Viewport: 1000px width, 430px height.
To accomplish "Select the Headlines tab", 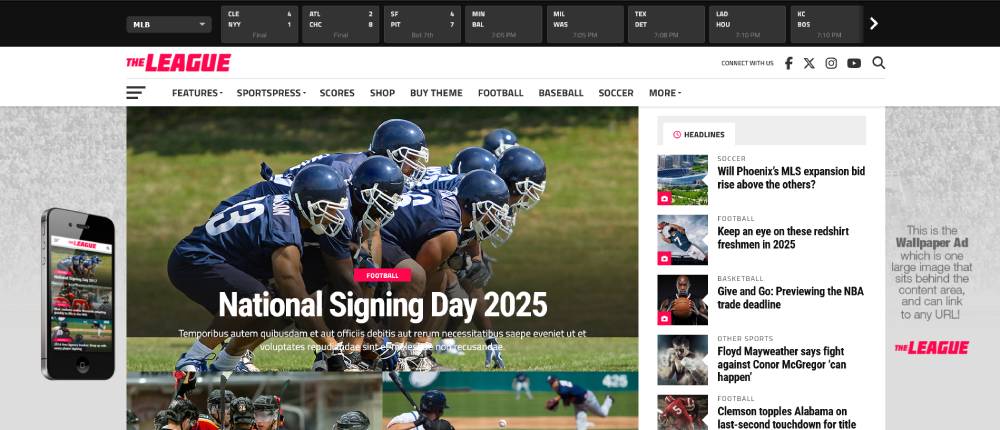I will (699, 134).
